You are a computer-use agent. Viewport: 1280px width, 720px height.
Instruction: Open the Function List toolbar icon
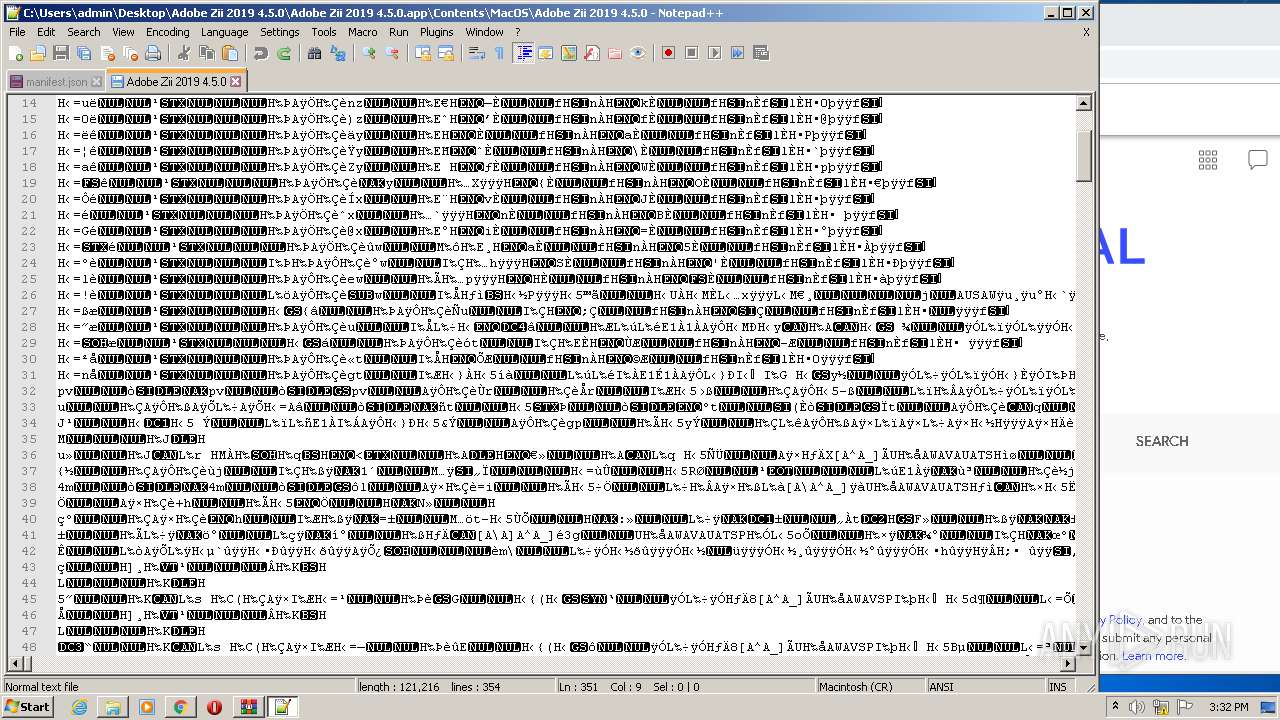pyautogui.click(x=592, y=53)
